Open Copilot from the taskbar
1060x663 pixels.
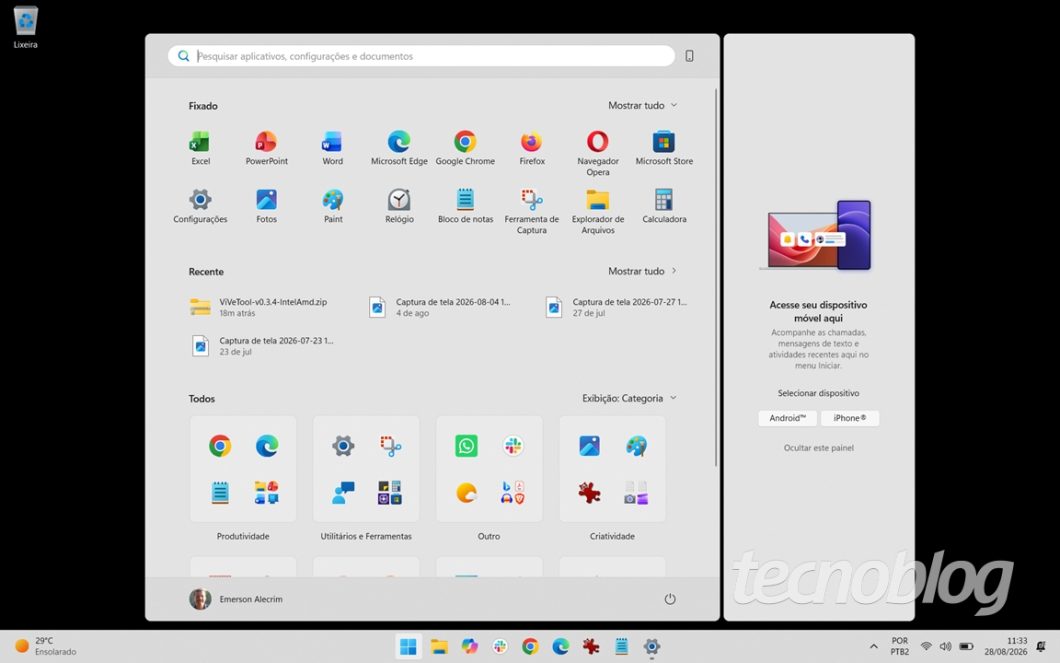click(470, 647)
